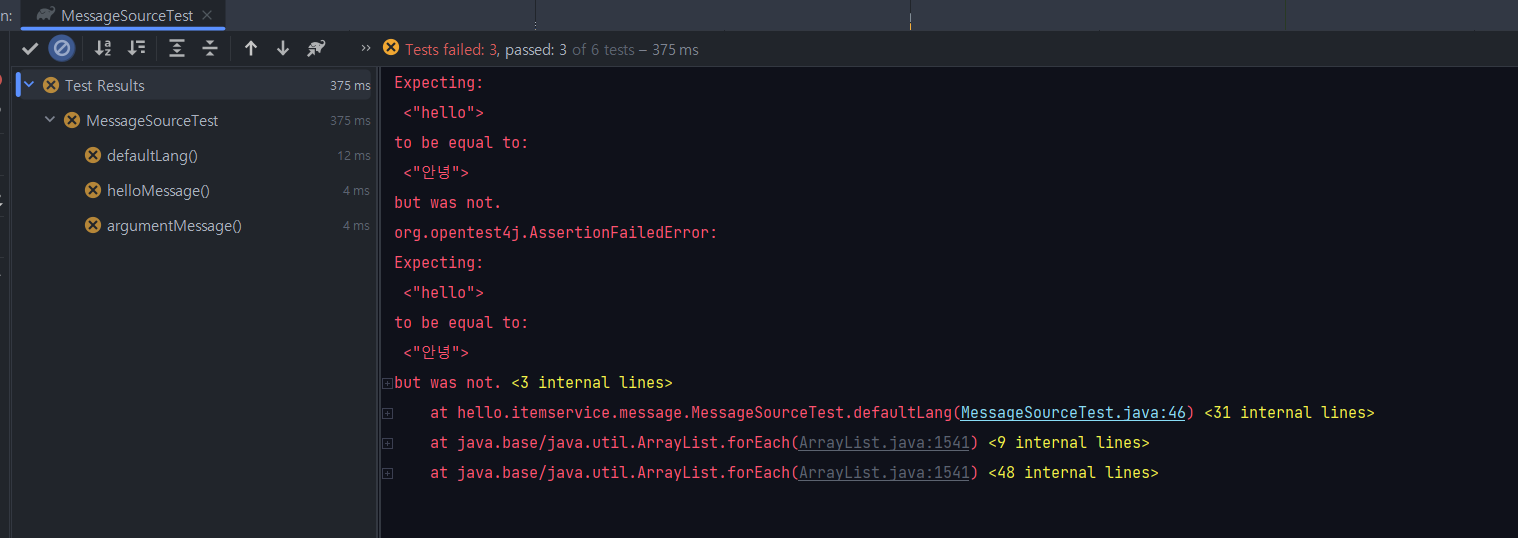Toggle the Show Ignored tests button
Screen dimensions: 1518x538
click(x=62, y=48)
